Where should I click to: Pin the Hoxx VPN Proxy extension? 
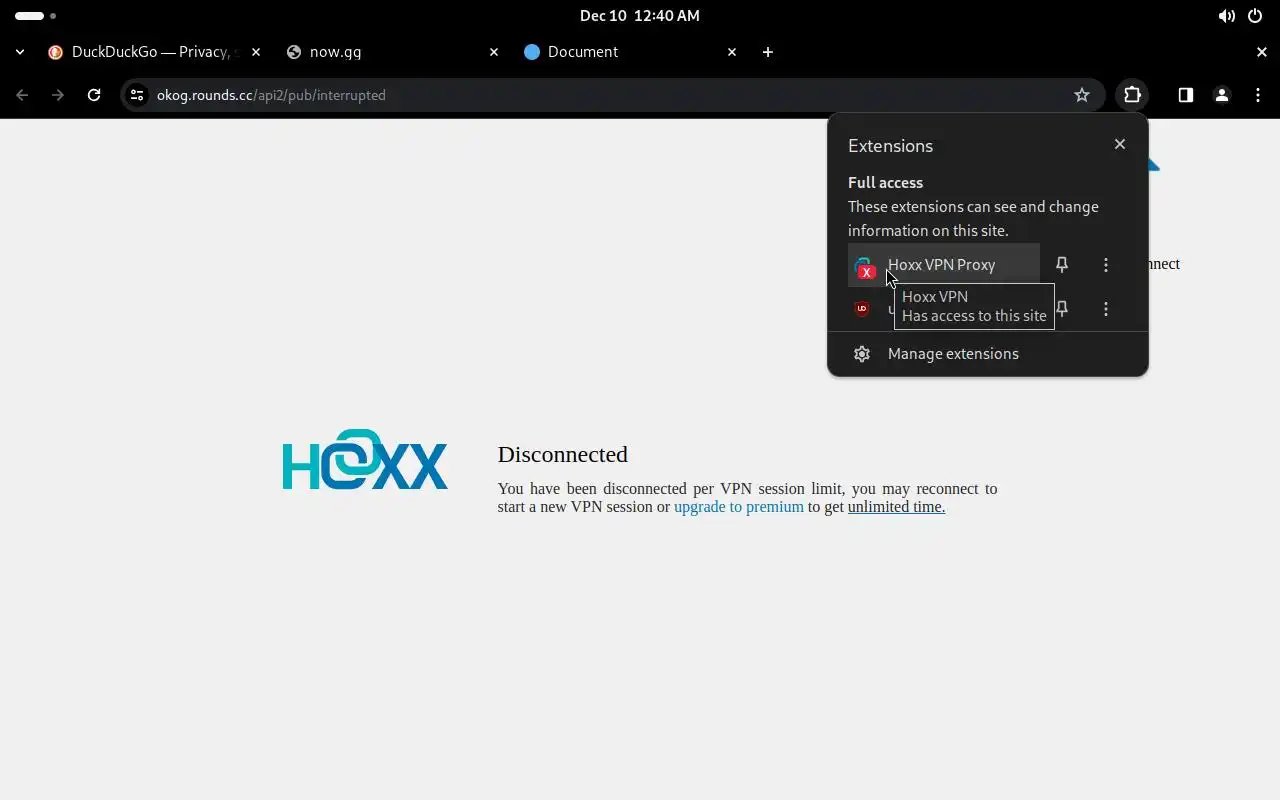(1062, 265)
